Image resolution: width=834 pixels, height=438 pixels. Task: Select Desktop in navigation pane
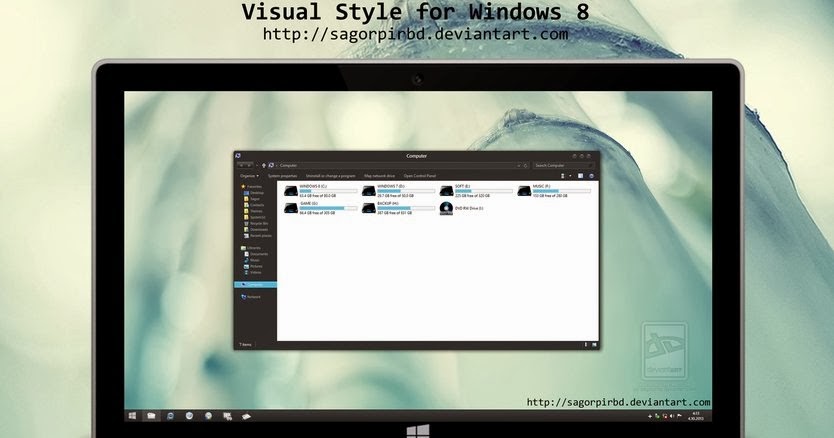coord(254,193)
